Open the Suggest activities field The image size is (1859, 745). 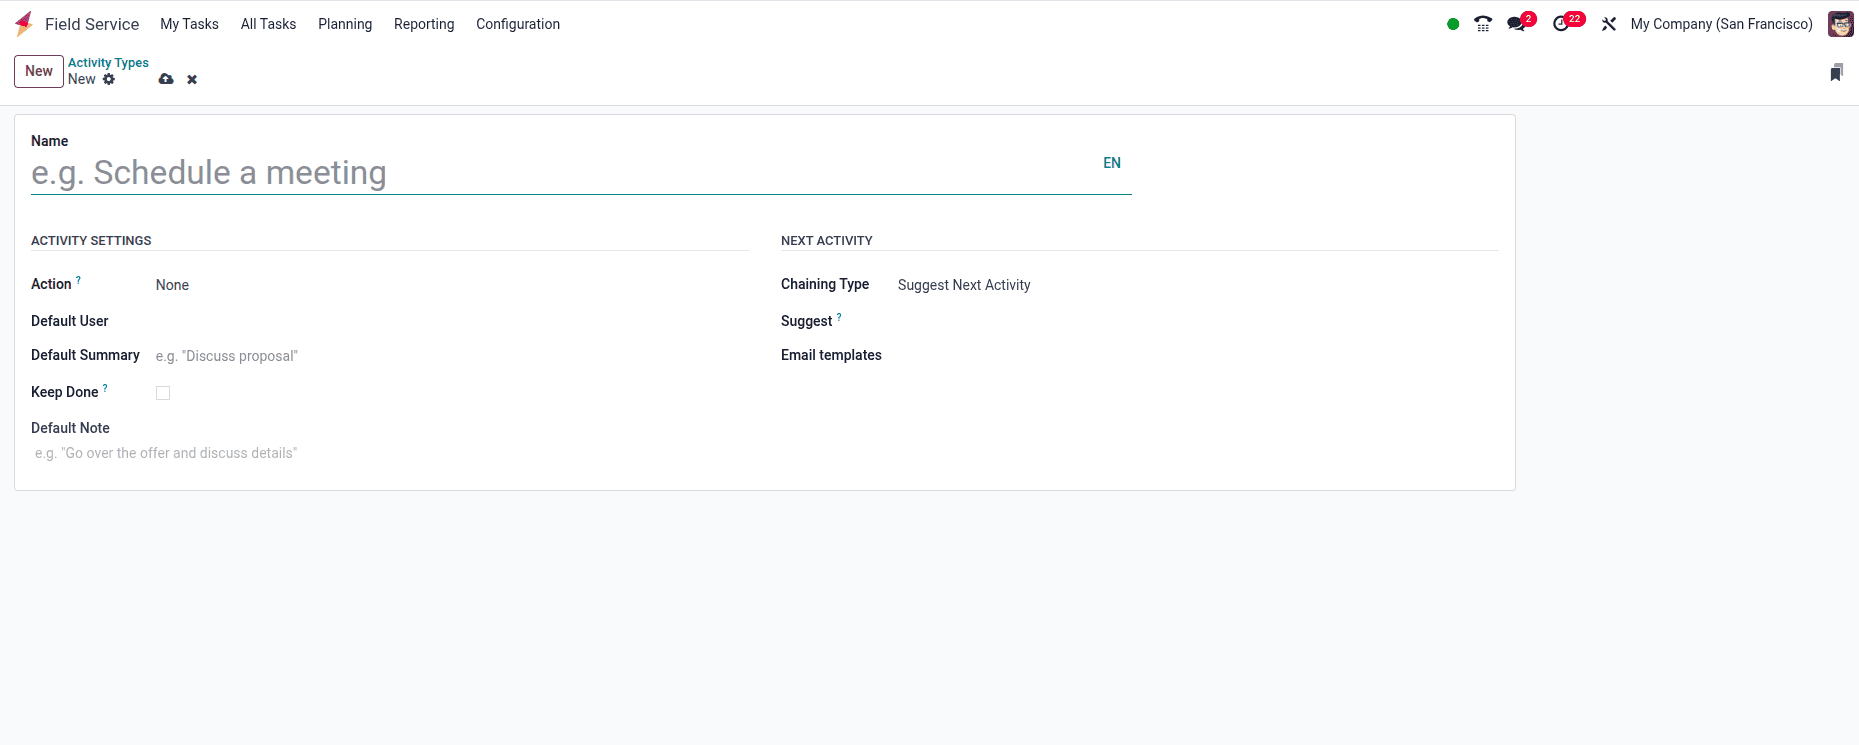[x=1197, y=321]
